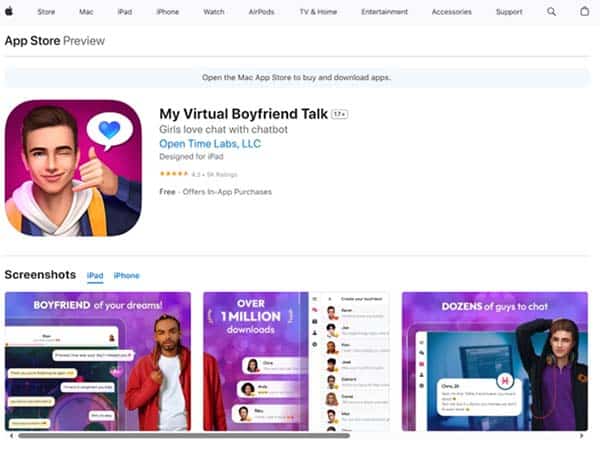
Task: Open the shopping bag icon
Action: 584,11
